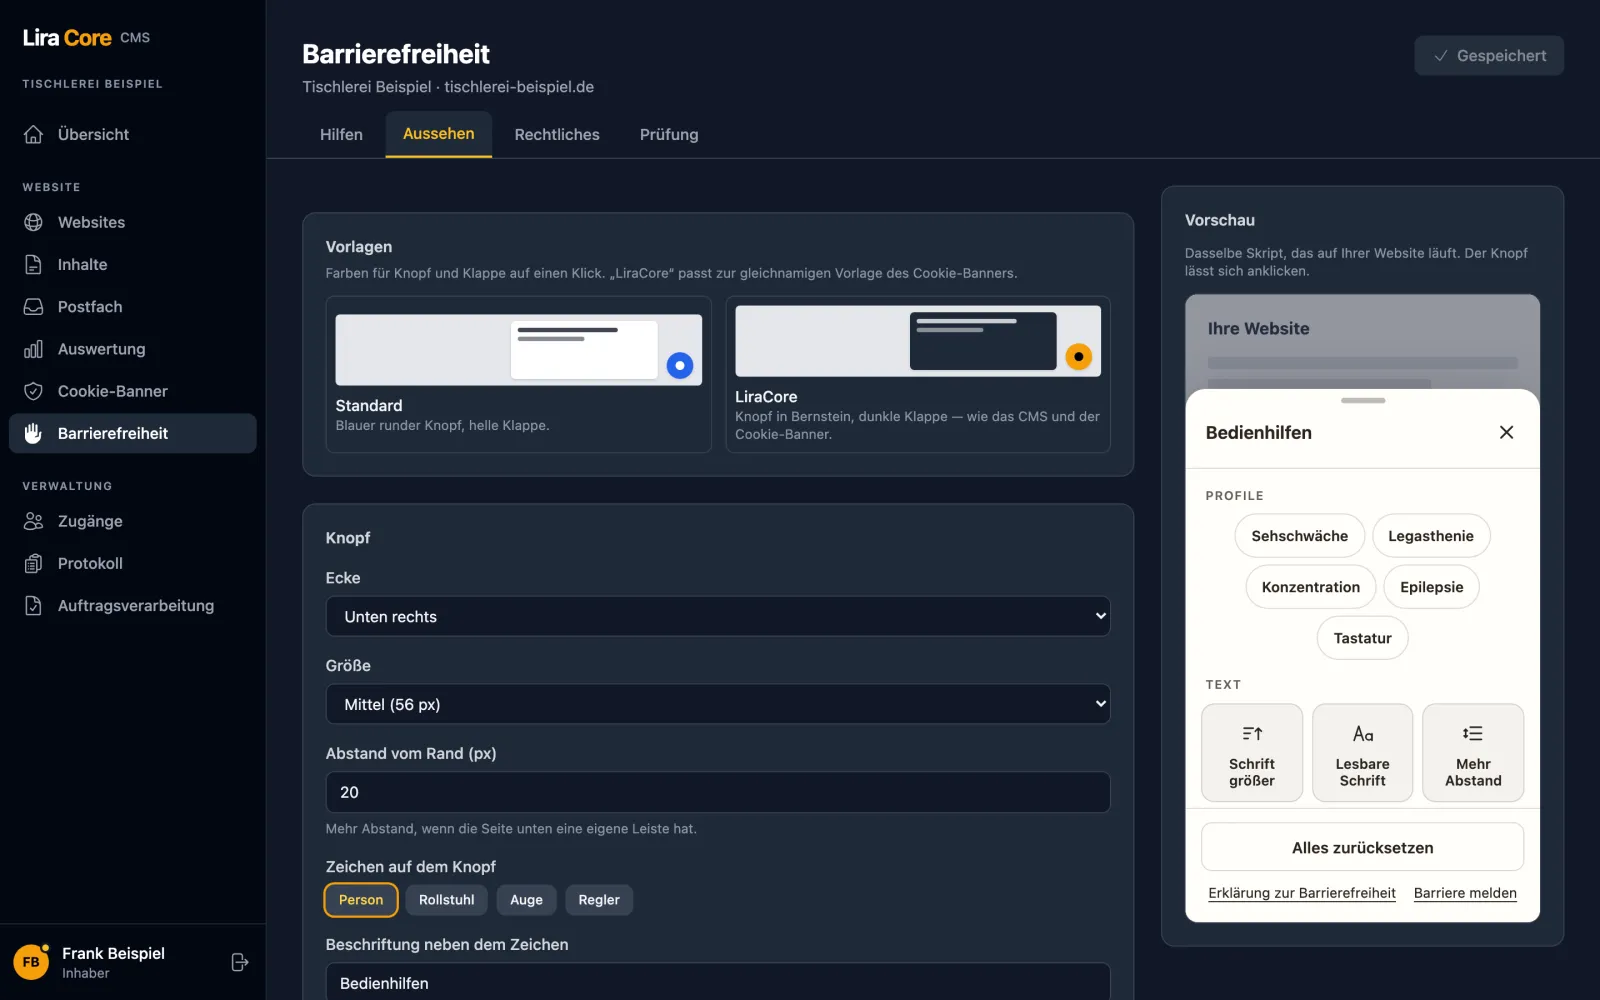This screenshot has width=1600, height=1000.
Task: Click the Websites globe icon
Action: click(33, 222)
